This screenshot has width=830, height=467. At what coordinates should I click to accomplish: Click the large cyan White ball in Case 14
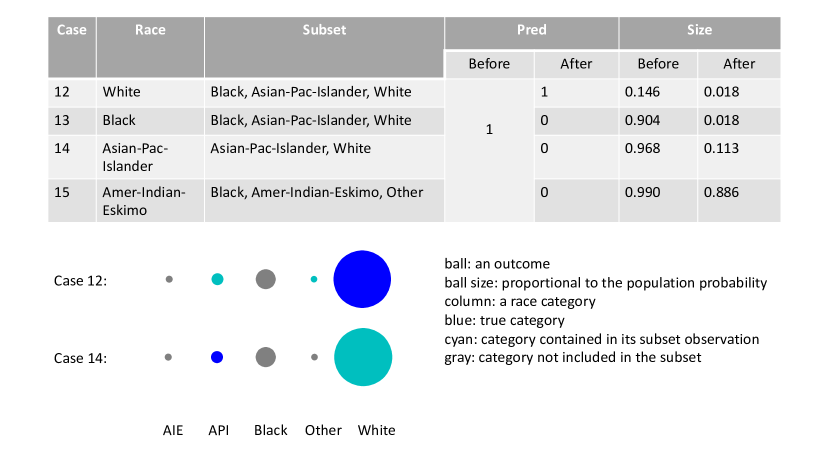[x=363, y=357]
